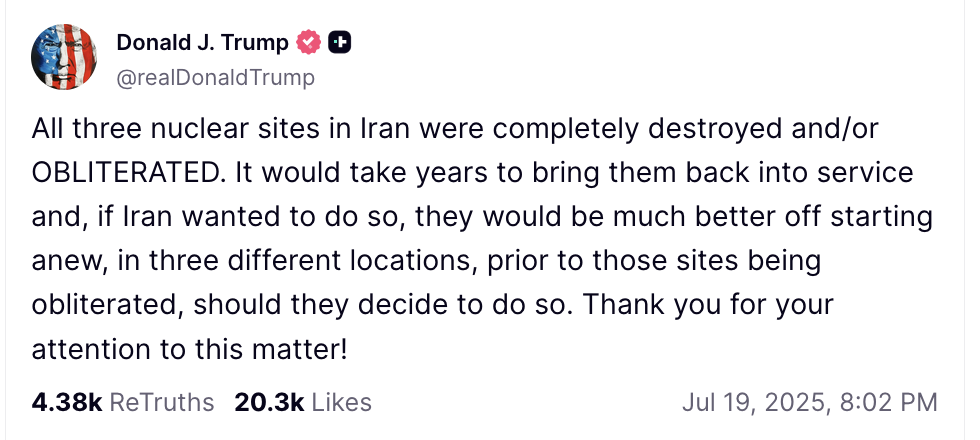The width and height of the screenshot is (980, 440).
Task: Click the "ReTruths" label text
Action: coord(161,402)
